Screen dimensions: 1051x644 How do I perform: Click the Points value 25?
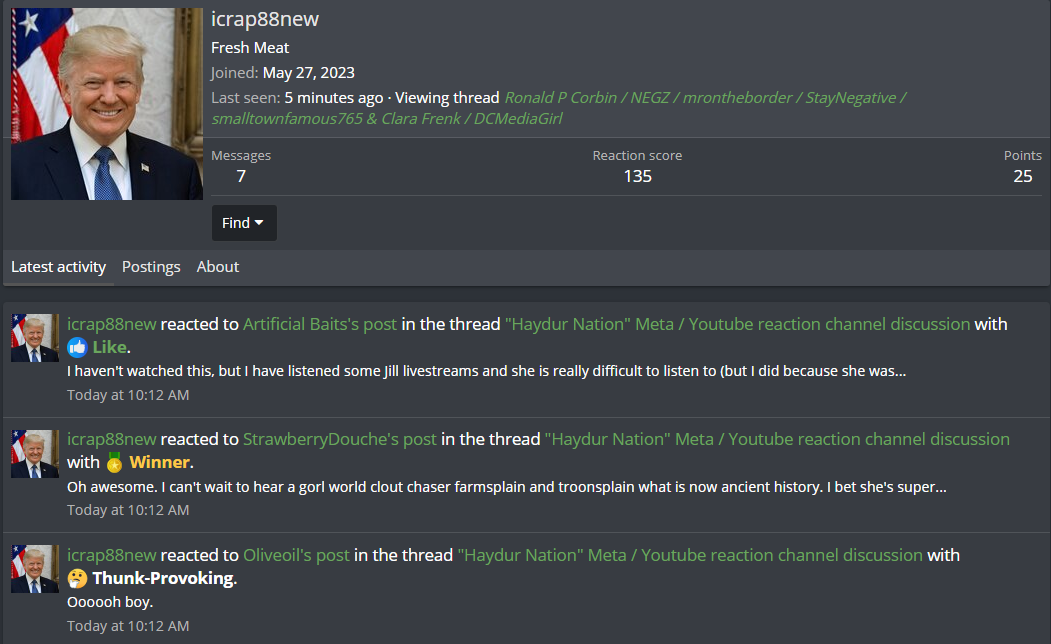(1023, 176)
